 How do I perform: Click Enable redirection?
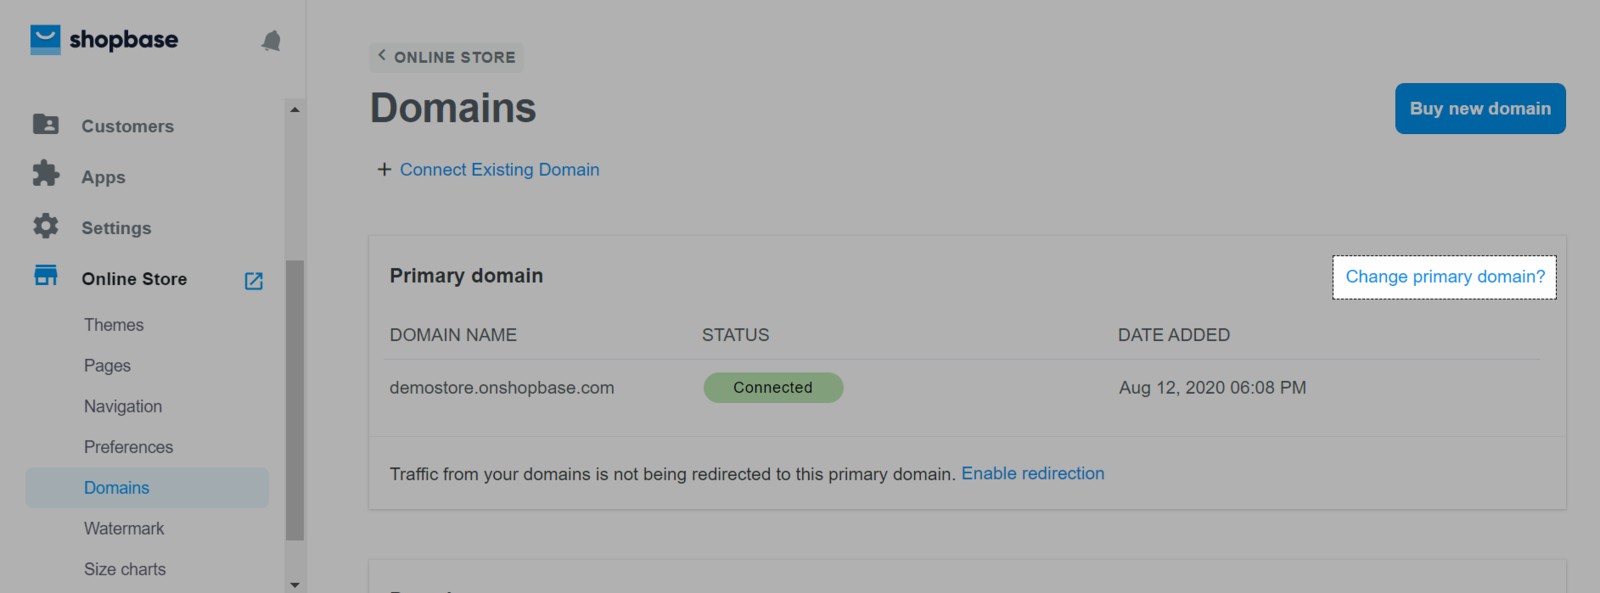pos(1033,473)
